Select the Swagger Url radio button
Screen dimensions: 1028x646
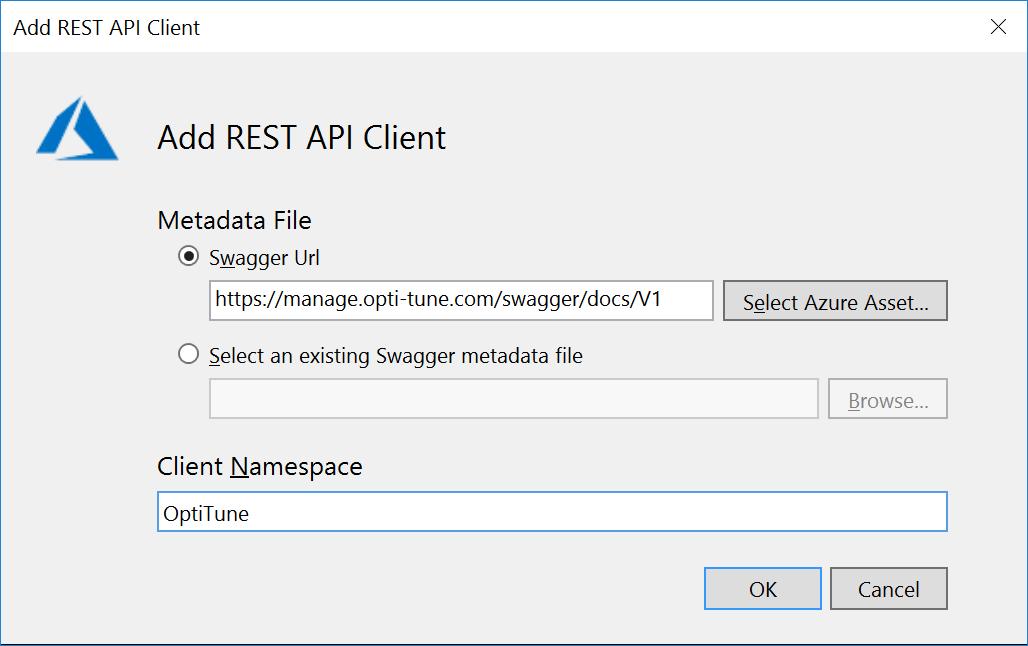pos(187,256)
